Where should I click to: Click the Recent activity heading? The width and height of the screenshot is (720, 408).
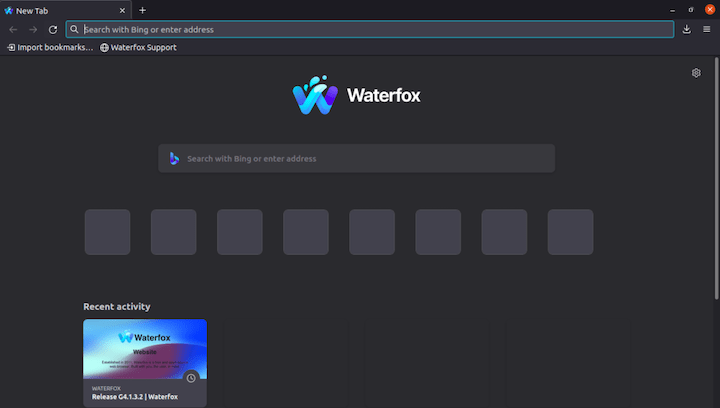point(117,307)
